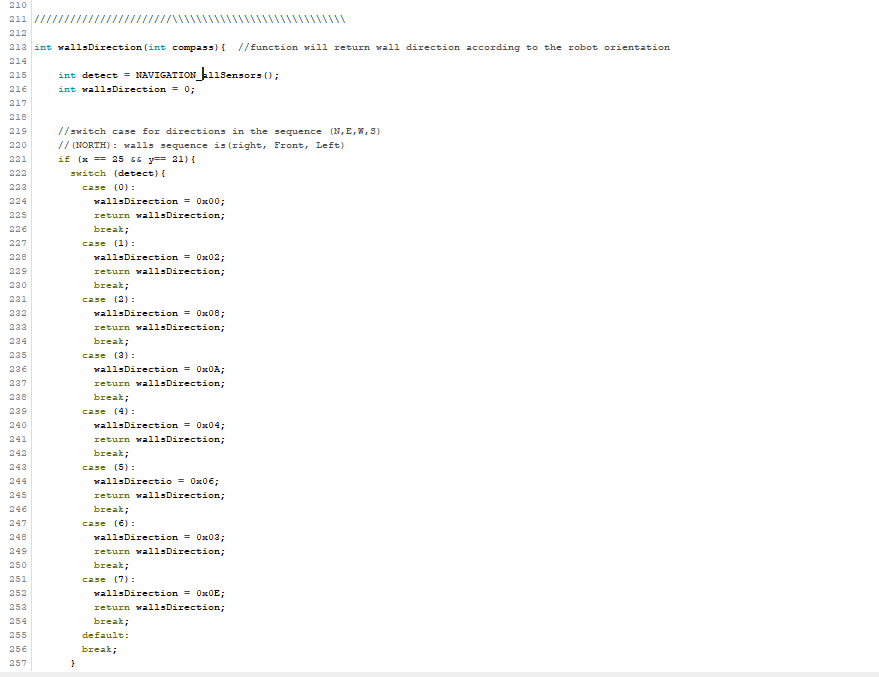Click the 'break;' statement on line 254
This screenshot has width=879, height=677.
pos(111,622)
